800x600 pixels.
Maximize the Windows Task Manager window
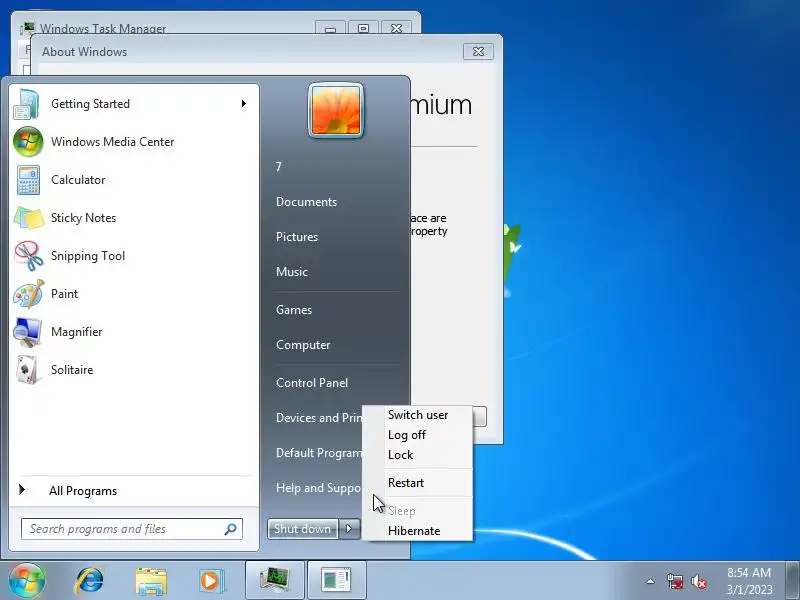tap(363, 29)
